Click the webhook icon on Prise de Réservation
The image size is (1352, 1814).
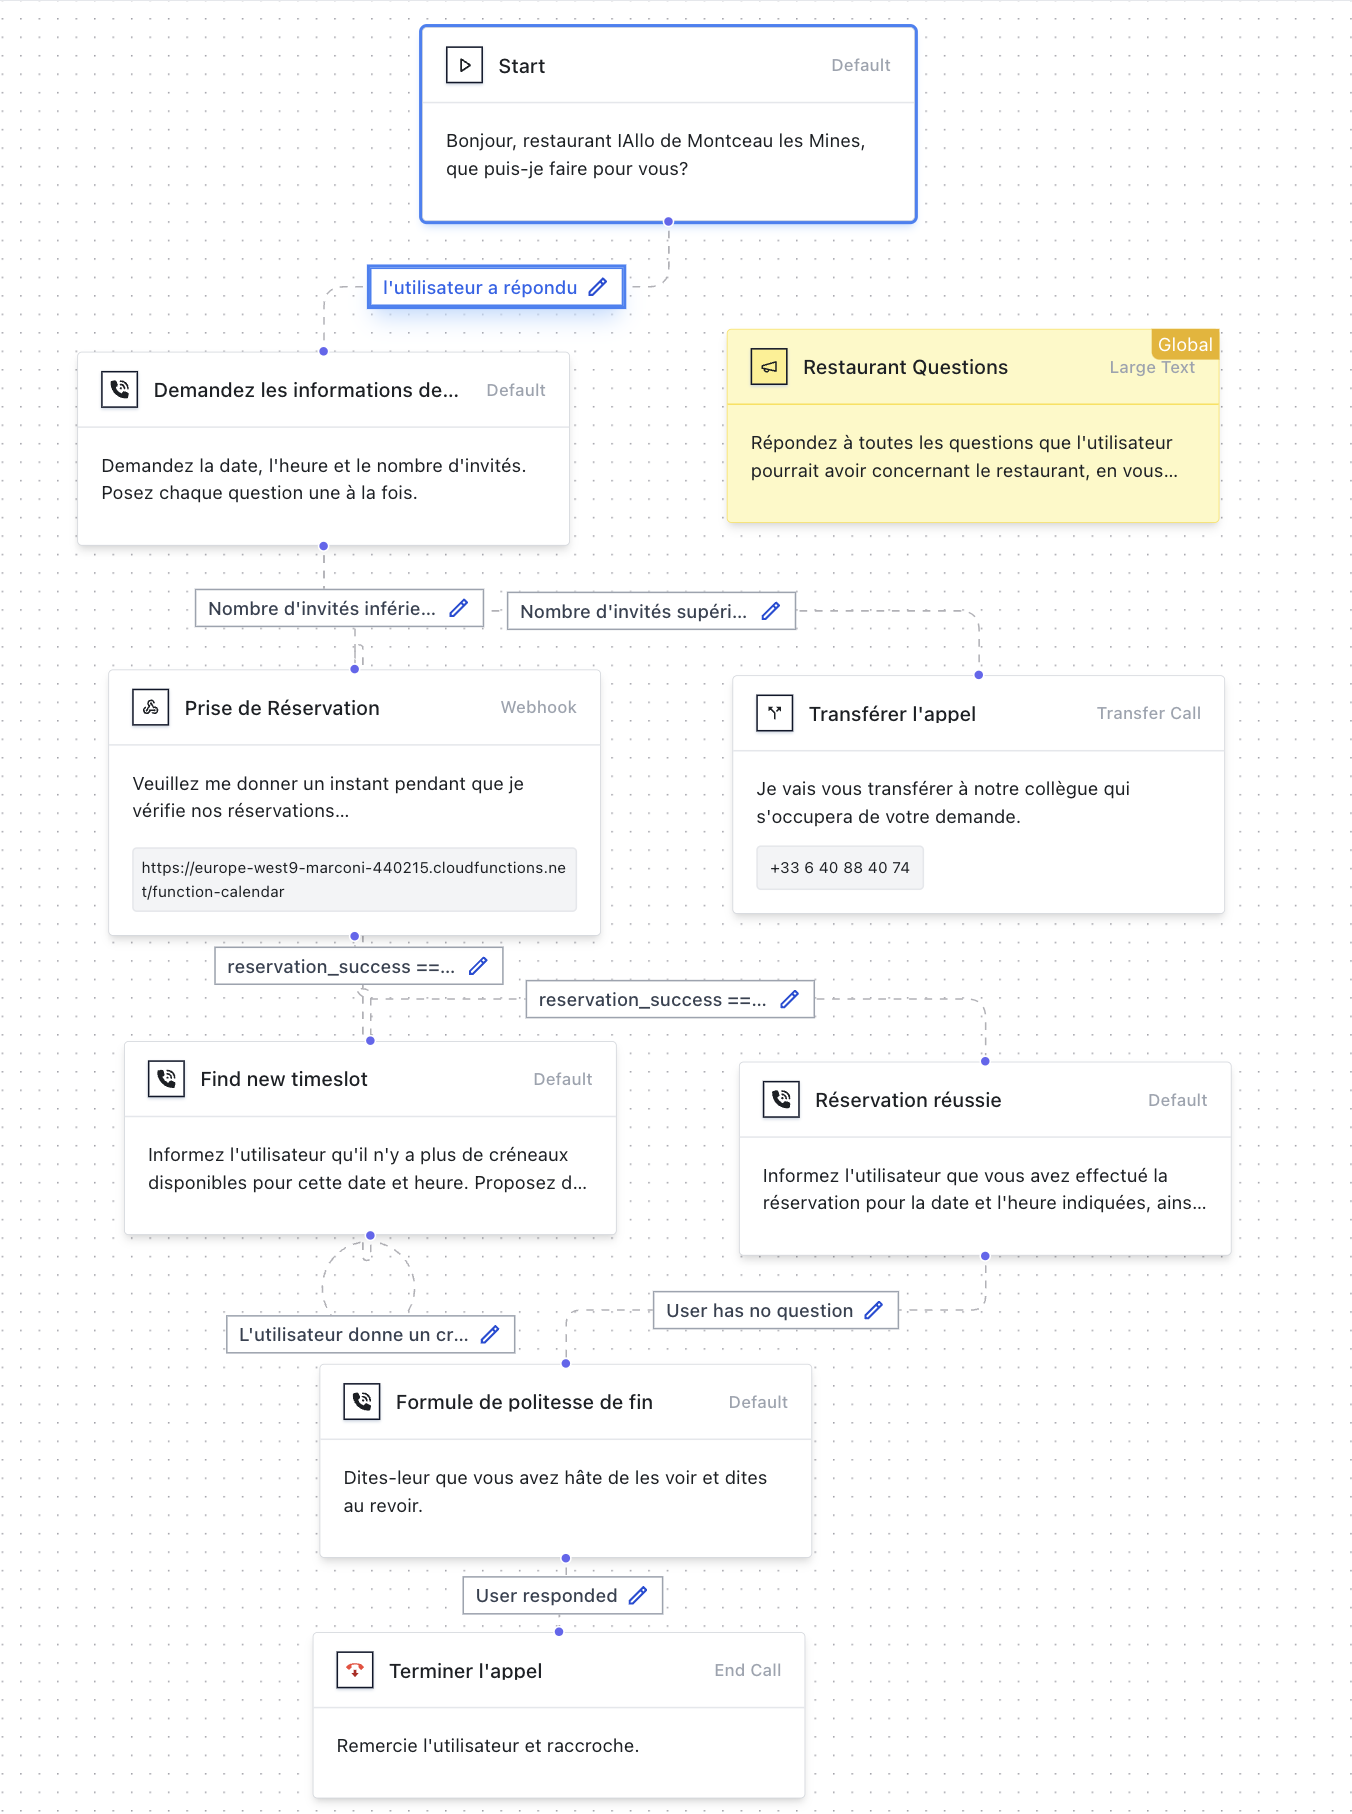tap(151, 708)
